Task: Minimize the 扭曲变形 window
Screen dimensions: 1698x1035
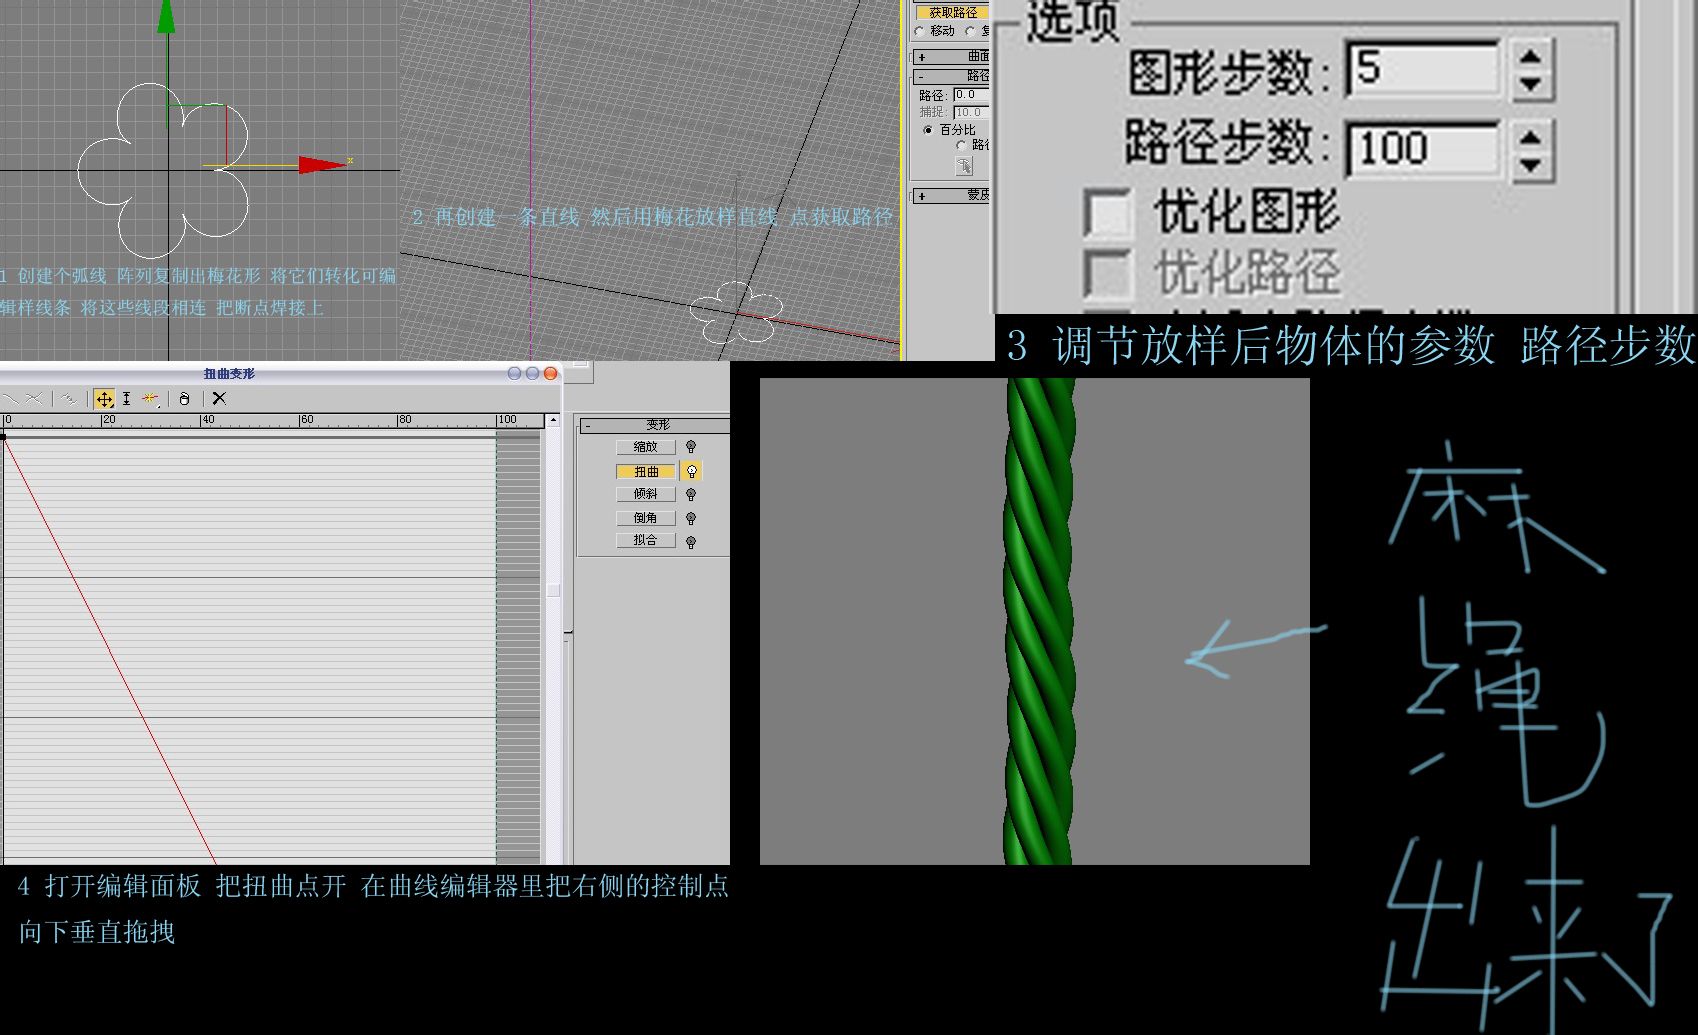Action: tap(514, 373)
